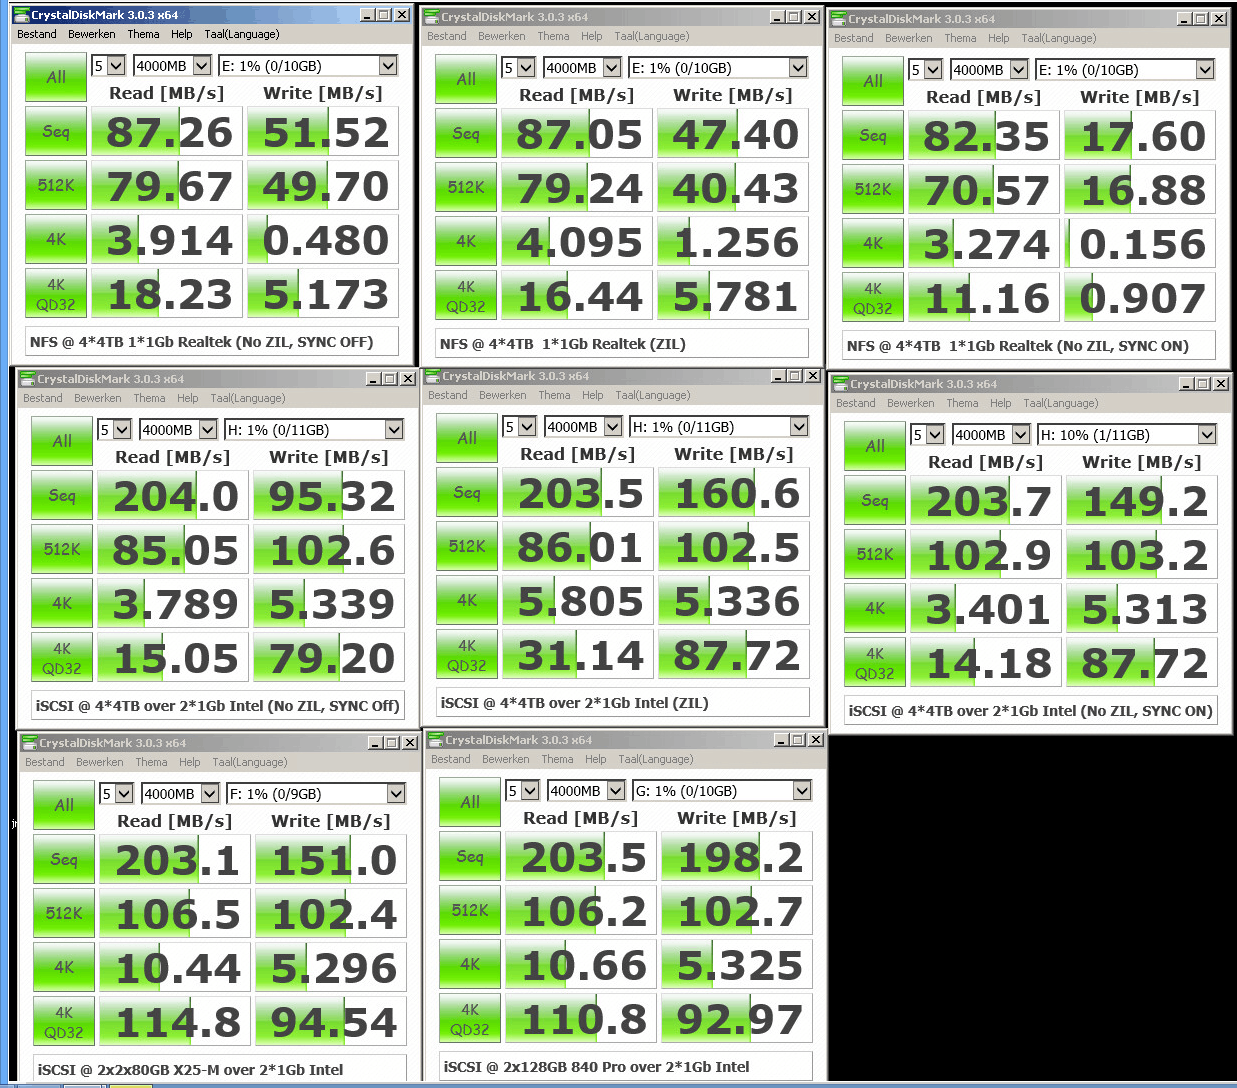Click the CrystalDiskMark title icon in NFS SYNC OFF window
This screenshot has width=1237, height=1088.
click(23, 15)
